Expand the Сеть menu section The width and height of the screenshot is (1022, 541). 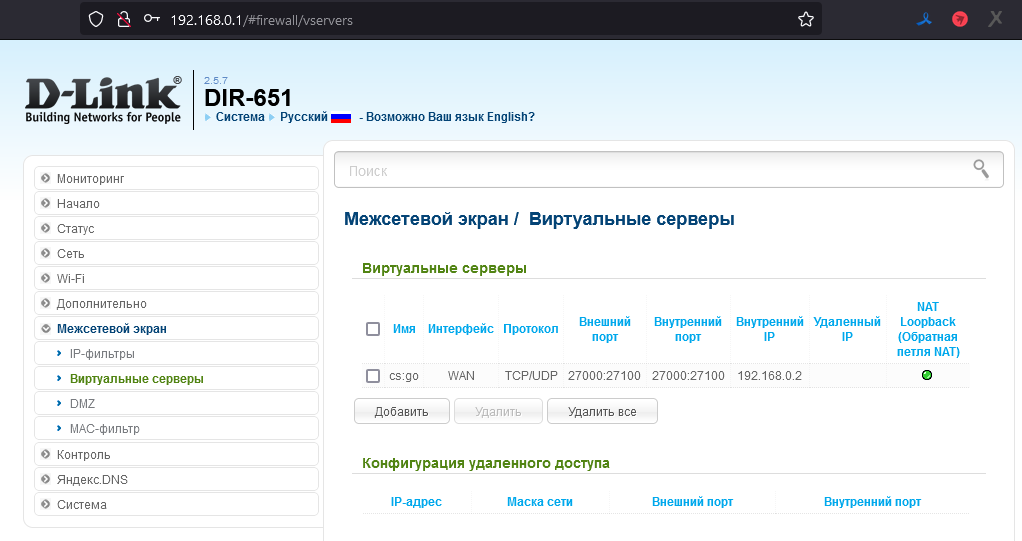click(176, 254)
